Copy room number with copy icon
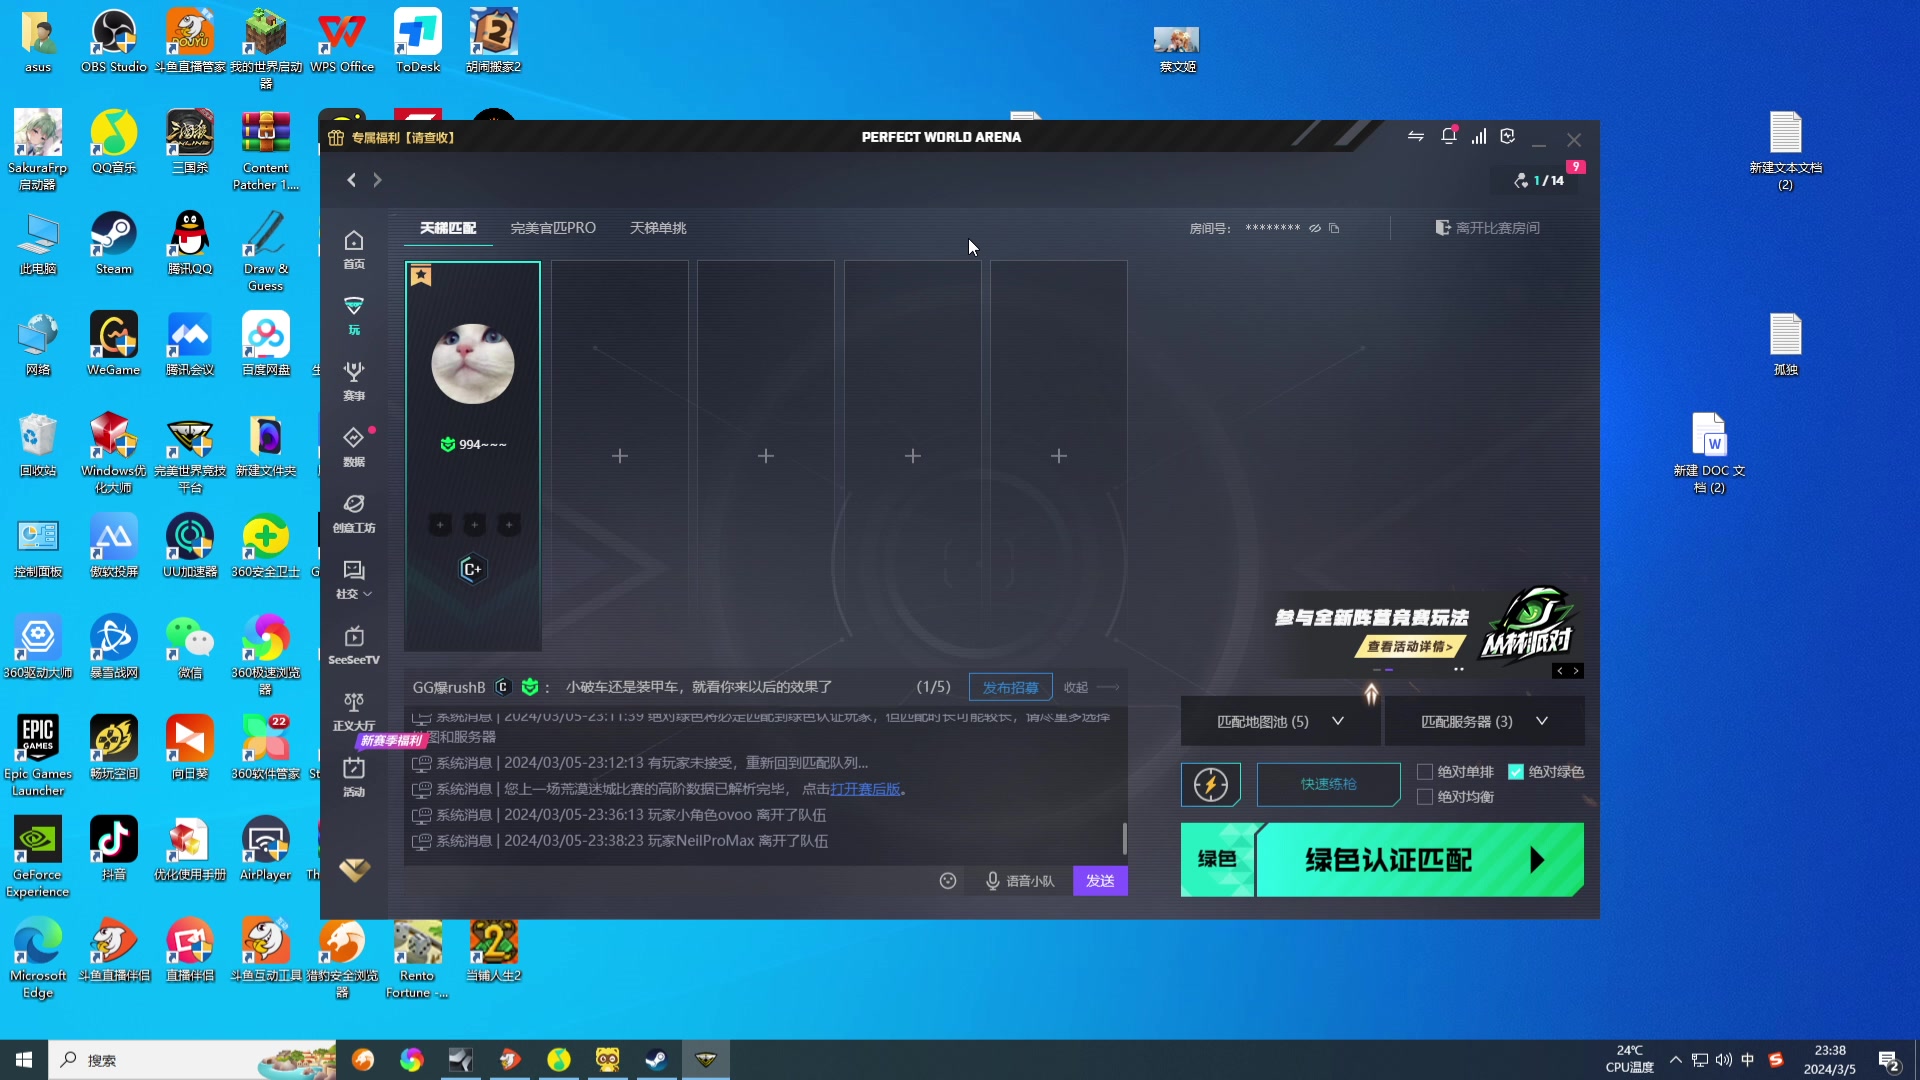The height and width of the screenshot is (1080, 1920). point(1334,229)
